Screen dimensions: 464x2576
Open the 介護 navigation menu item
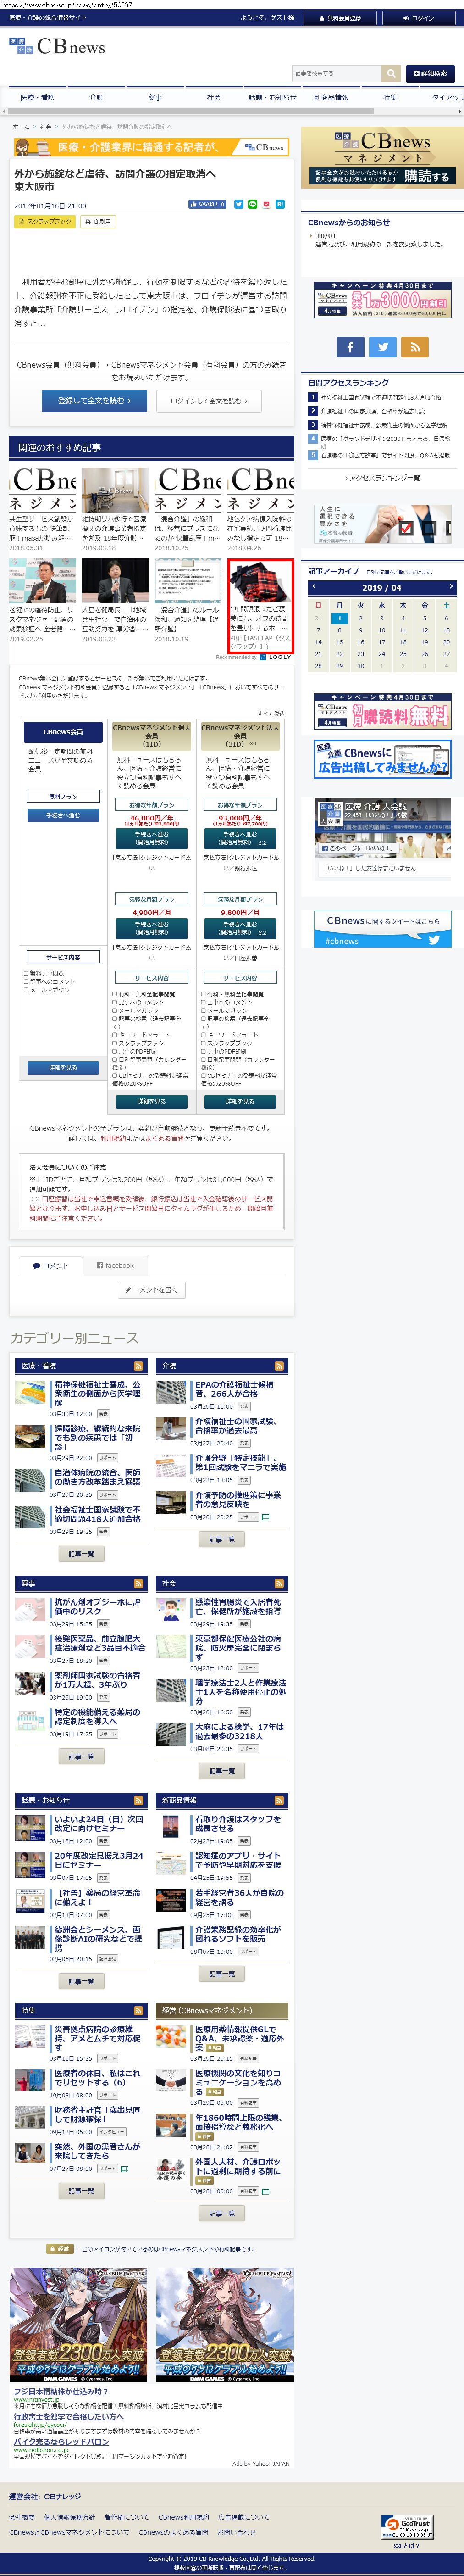point(96,98)
